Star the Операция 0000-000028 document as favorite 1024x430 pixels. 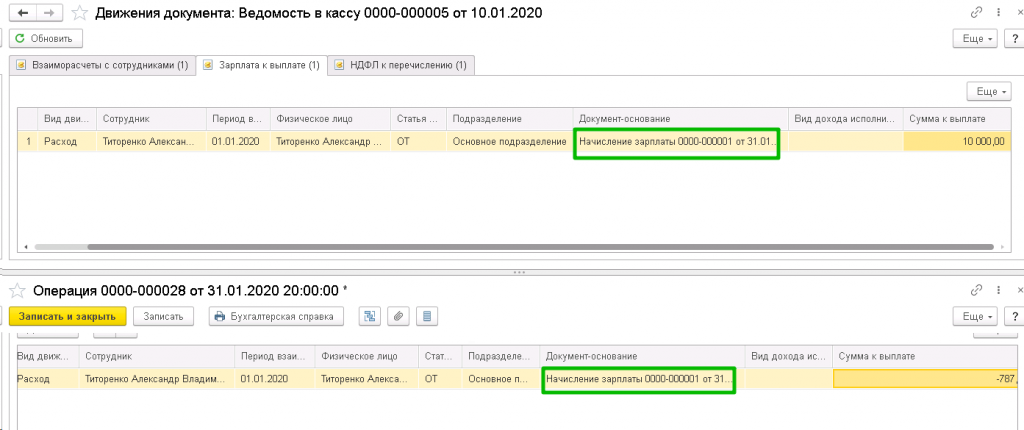(x=17, y=290)
